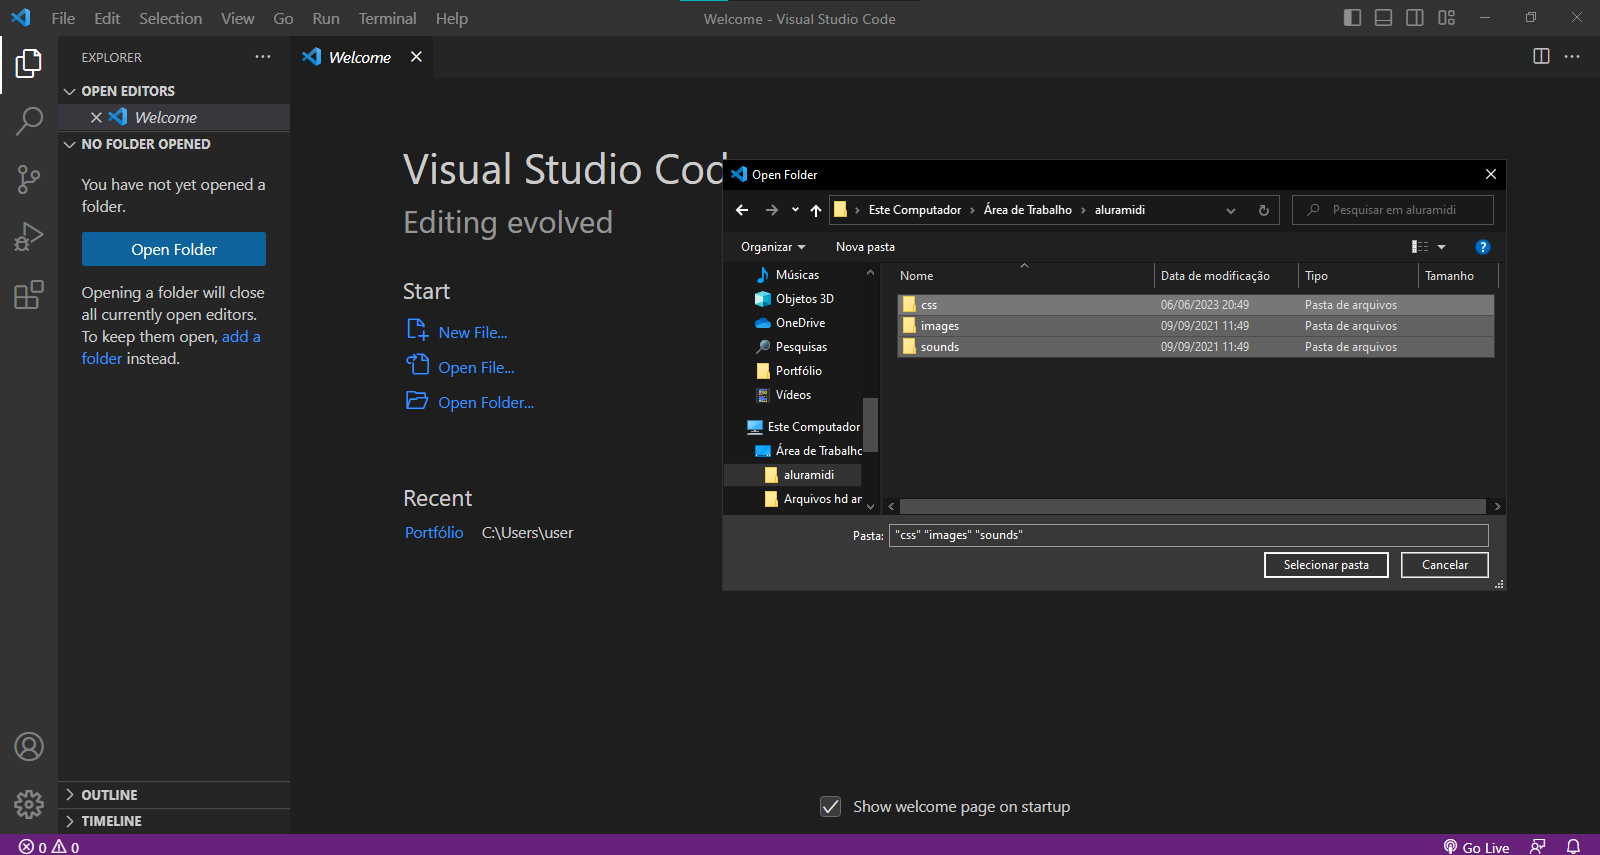Open the View menu
The image size is (1600, 855).
click(238, 18)
